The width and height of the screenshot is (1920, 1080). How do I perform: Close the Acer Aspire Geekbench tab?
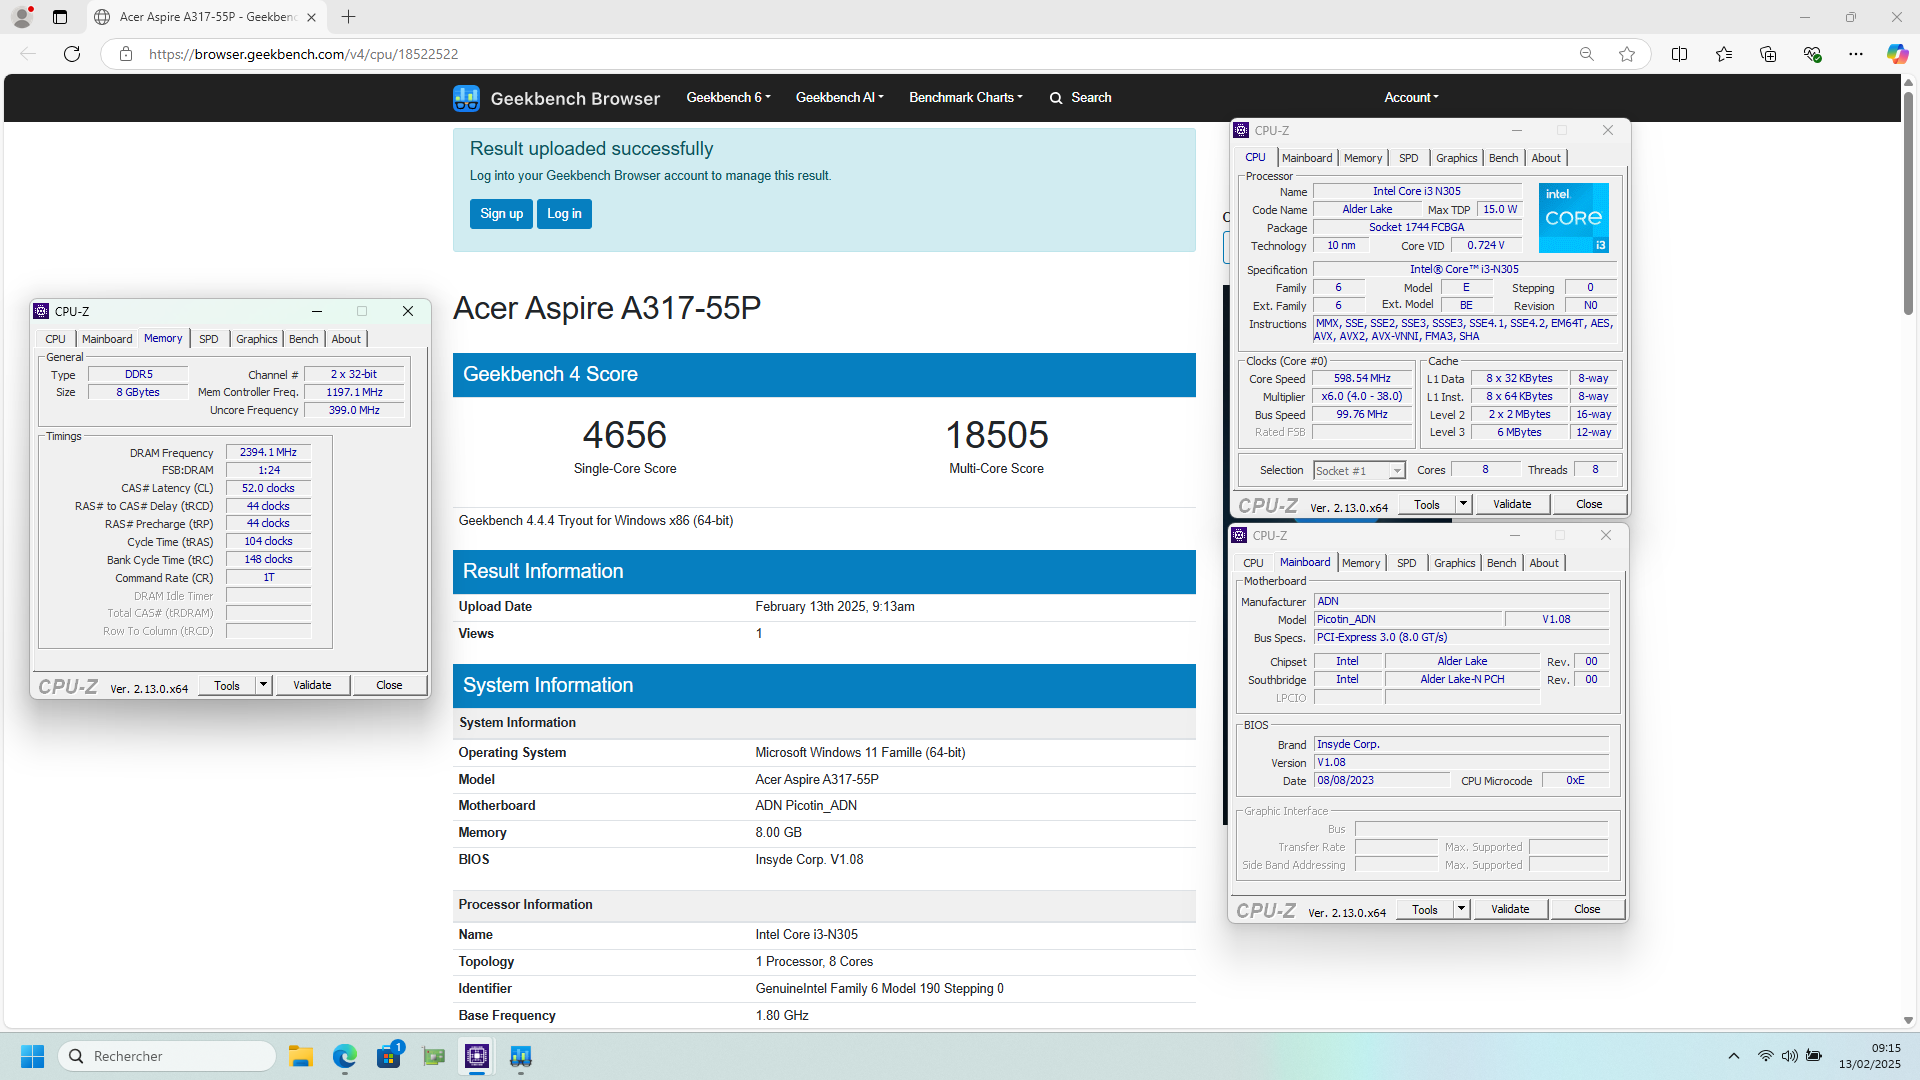coord(311,17)
